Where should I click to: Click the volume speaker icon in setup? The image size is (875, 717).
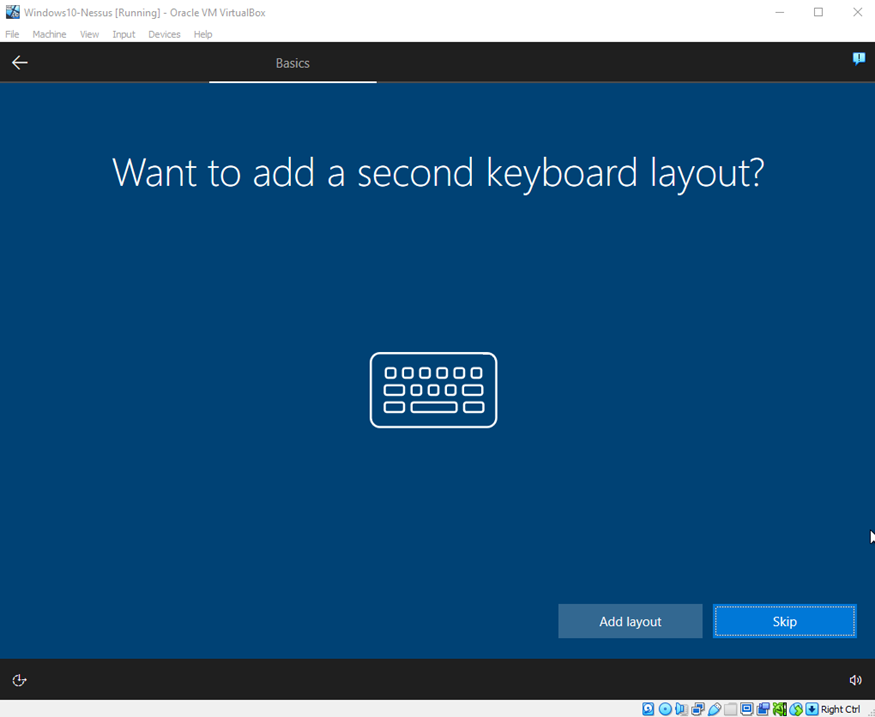click(x=855, y=680)
